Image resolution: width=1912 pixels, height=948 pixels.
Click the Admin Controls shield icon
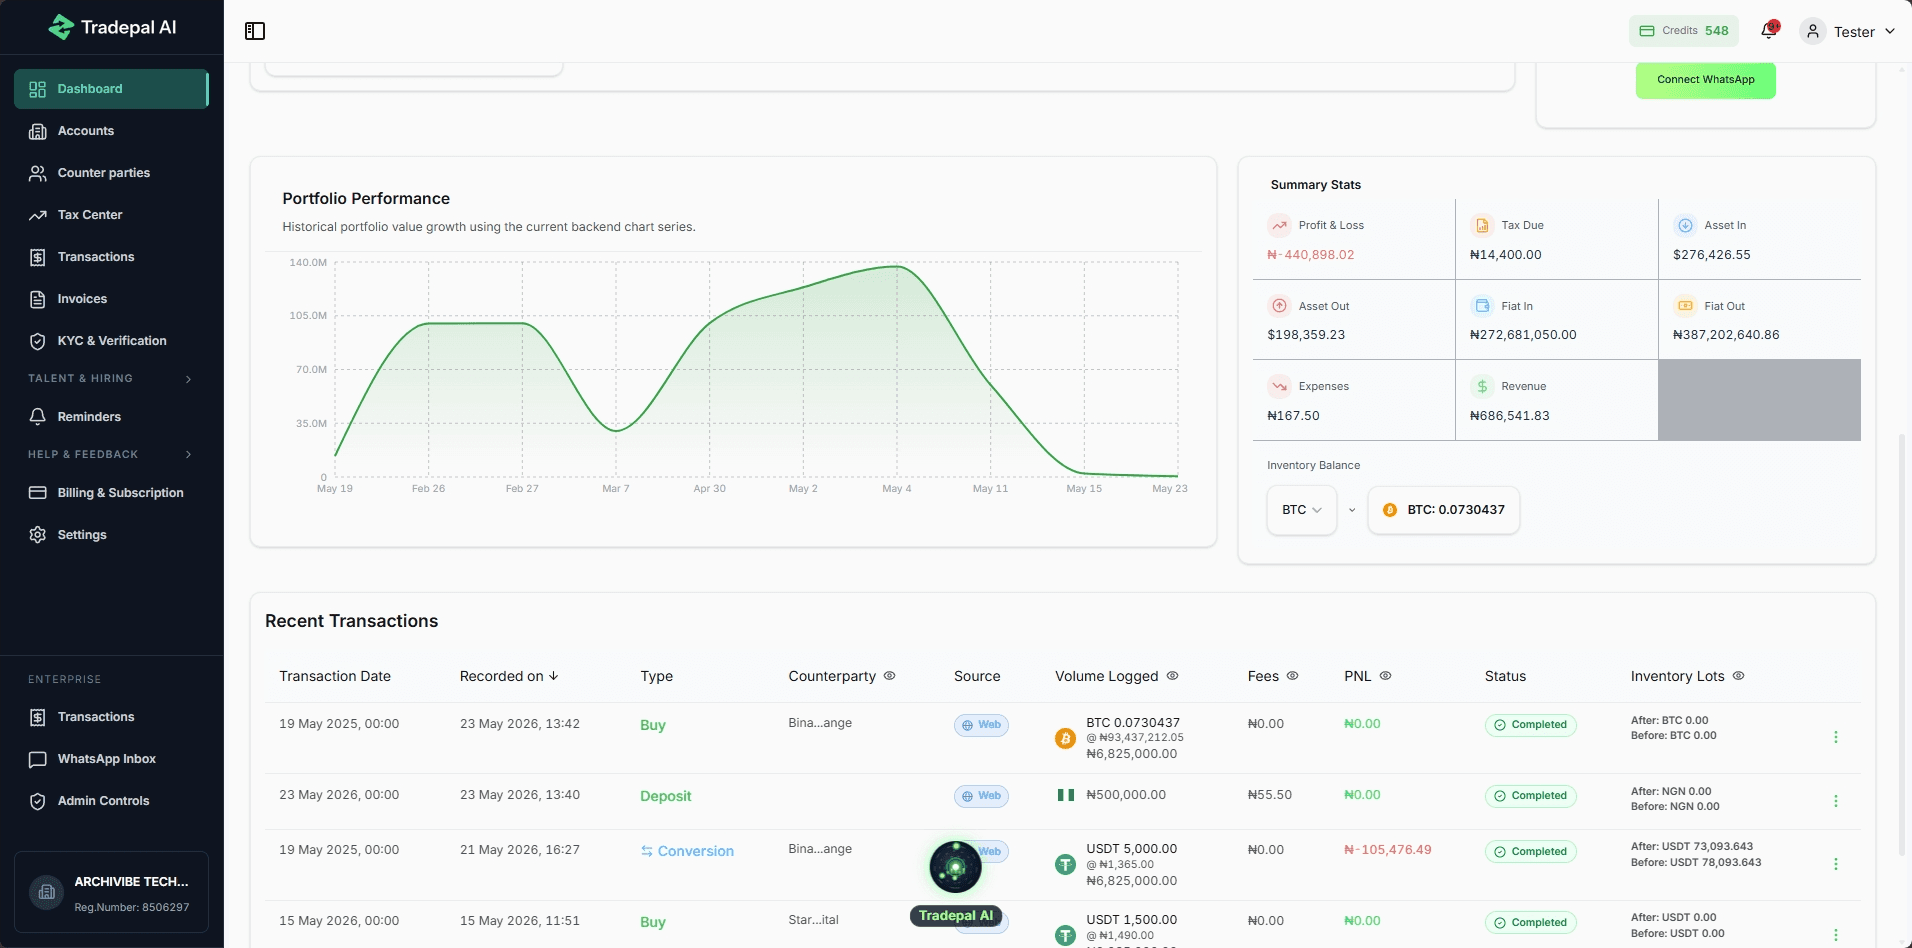[38, 801]
